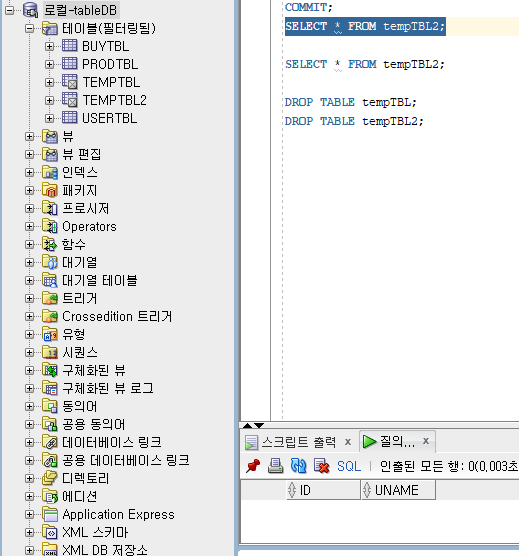Viewport: 519px width, 556px height.
Task: Expand the 공용 데이터베이스 링크 folder
Action: tap(30, 460)
